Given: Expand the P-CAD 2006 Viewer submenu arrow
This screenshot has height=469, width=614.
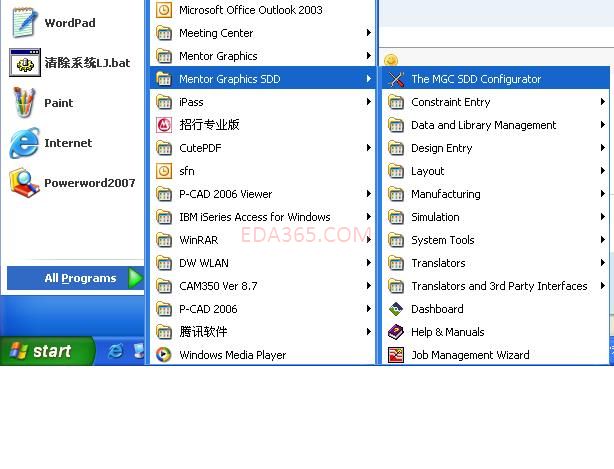Looking at the screenshot, I should (x=368, y=193).
